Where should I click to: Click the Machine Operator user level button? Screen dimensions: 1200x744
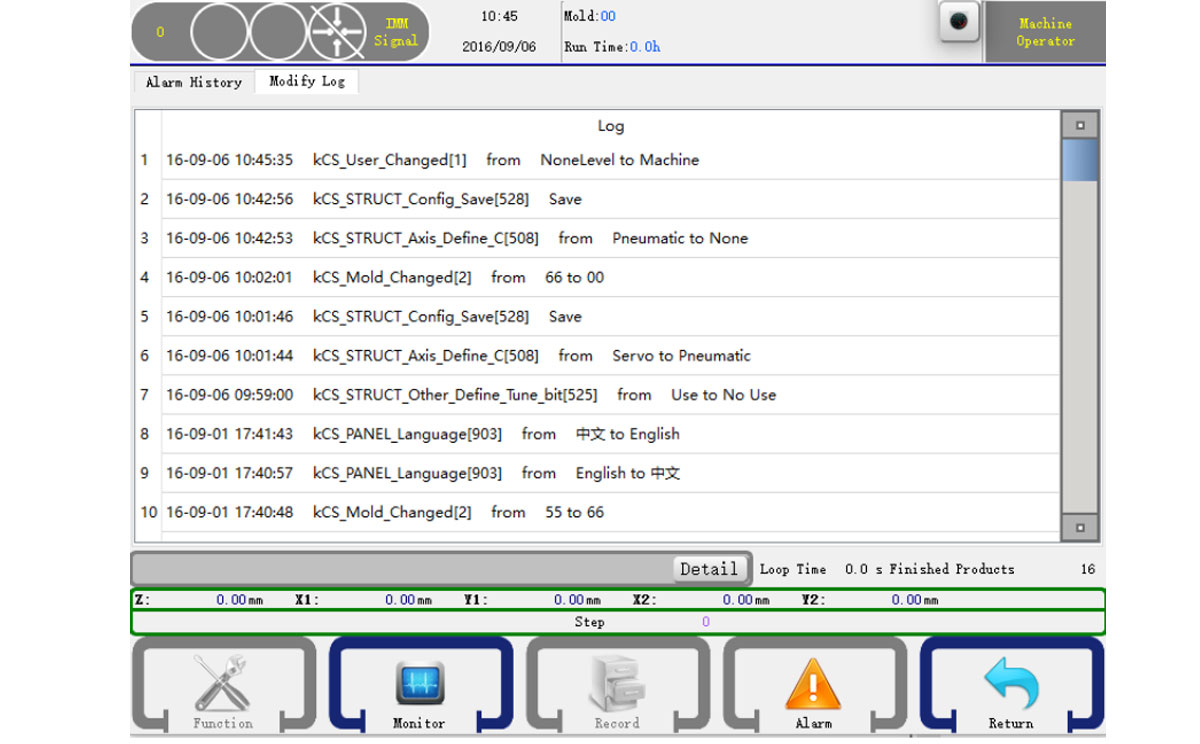[1045, 32]
